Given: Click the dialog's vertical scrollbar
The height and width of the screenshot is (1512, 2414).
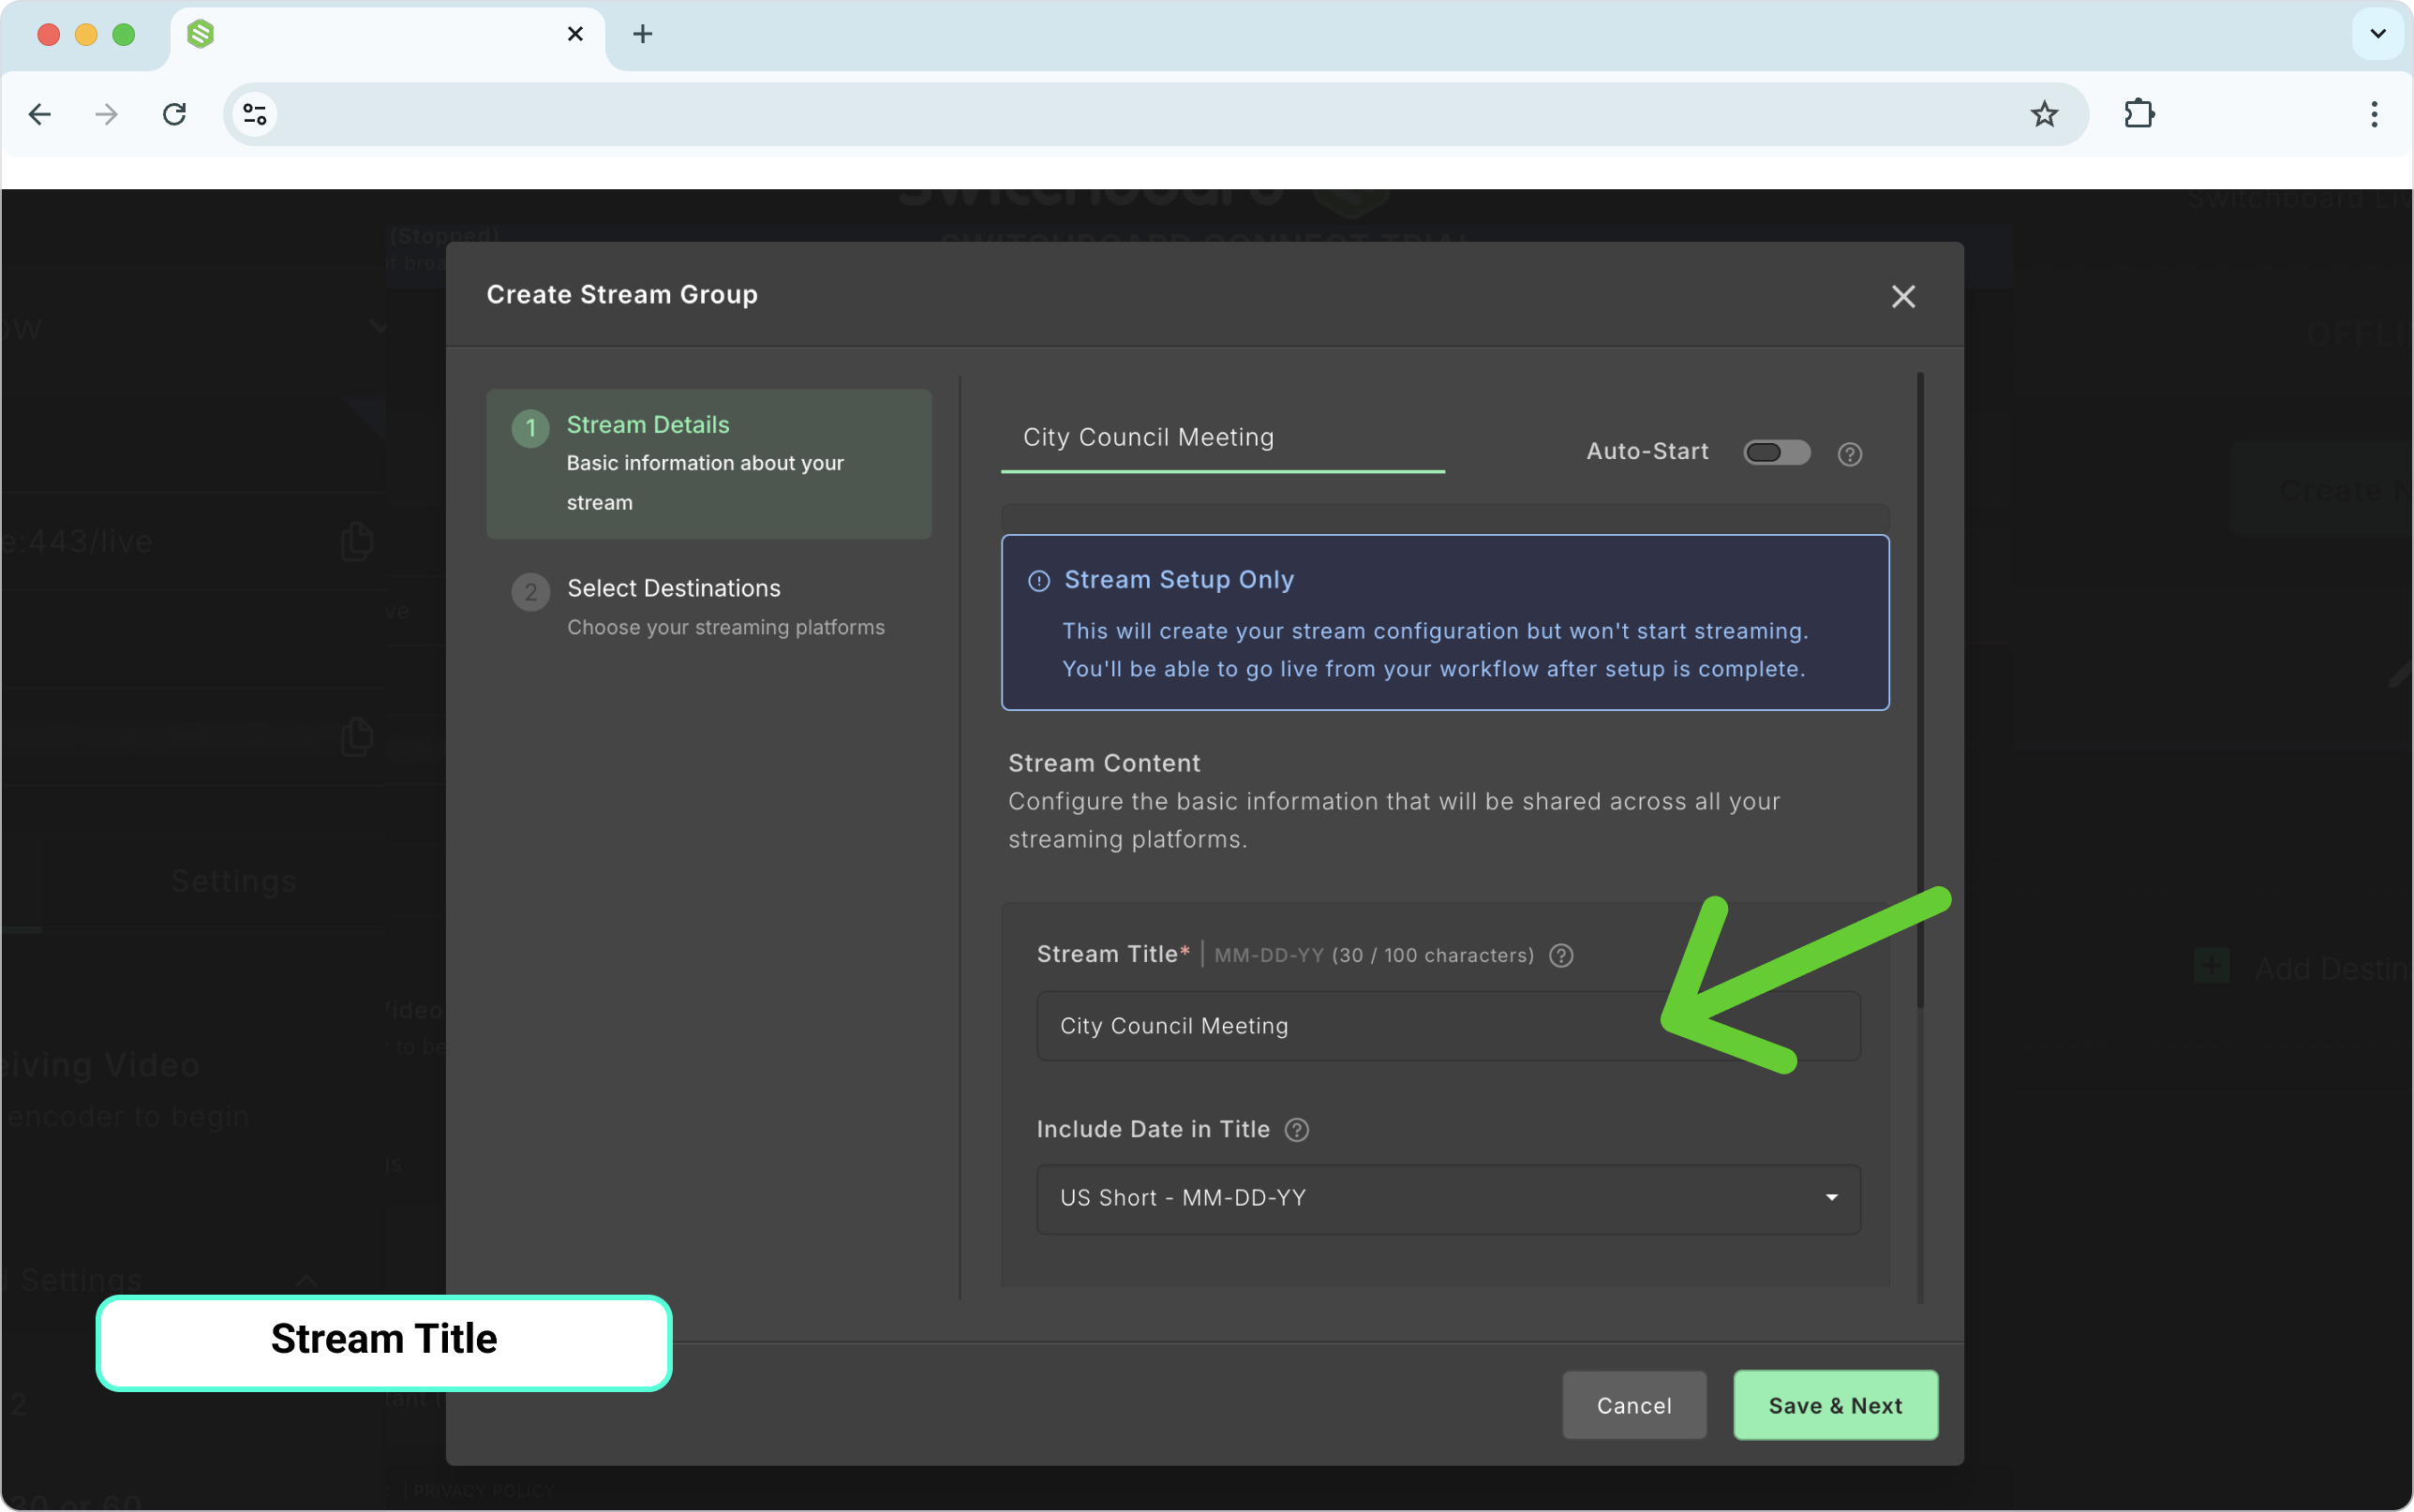Looking at the screenshot, I should (x=1919, y=690).
